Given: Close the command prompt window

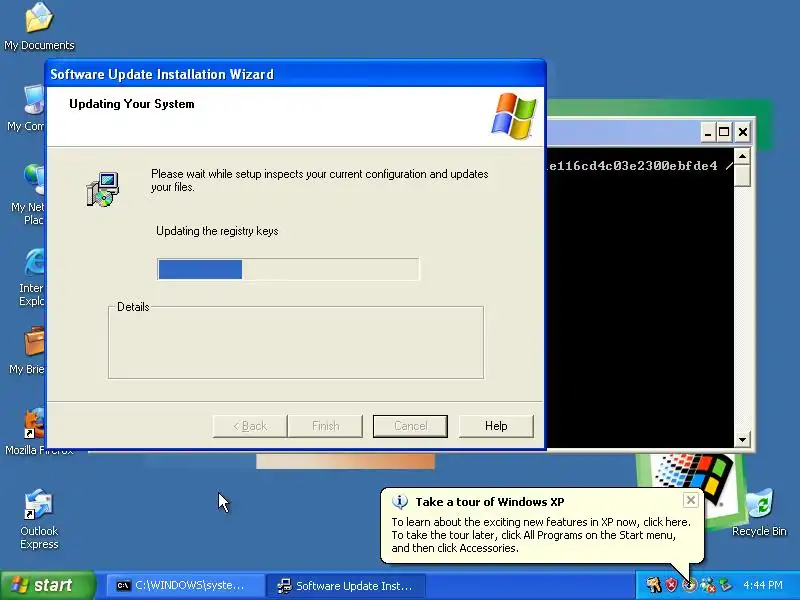Looking at the screenshot, I should pyautogui.click(x=743, y=133).
